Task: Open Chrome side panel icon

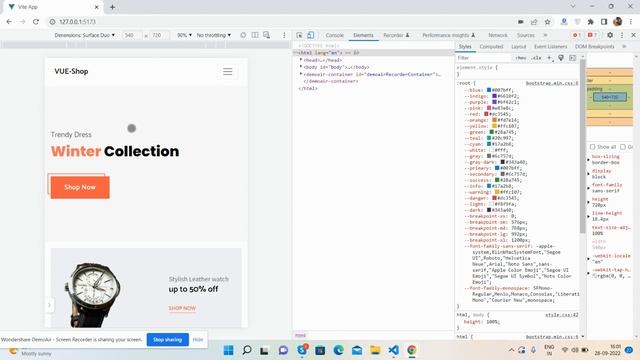Action: pyautogui.click(x=604, y=22)
